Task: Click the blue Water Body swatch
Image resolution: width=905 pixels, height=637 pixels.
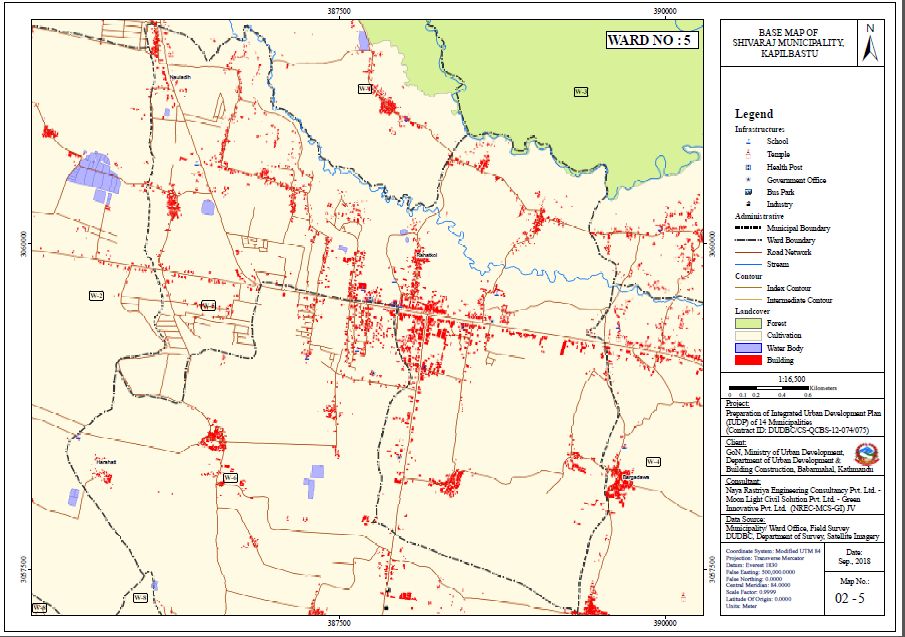Action: click(747, 348)
